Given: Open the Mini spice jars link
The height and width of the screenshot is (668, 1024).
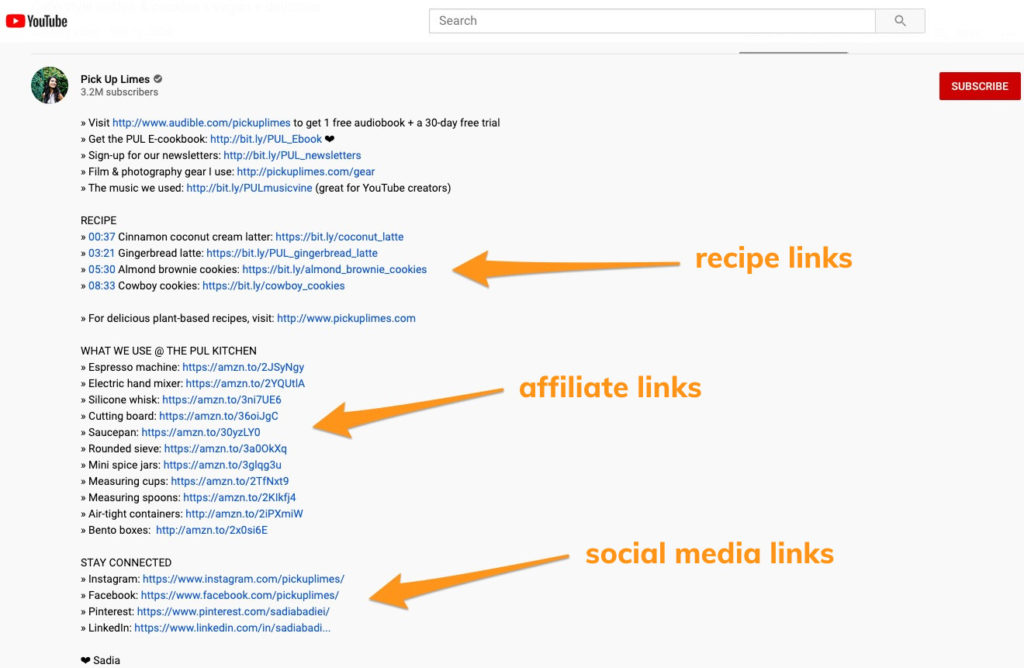Looking at the screenshot, I should click(x=222, y=466).
